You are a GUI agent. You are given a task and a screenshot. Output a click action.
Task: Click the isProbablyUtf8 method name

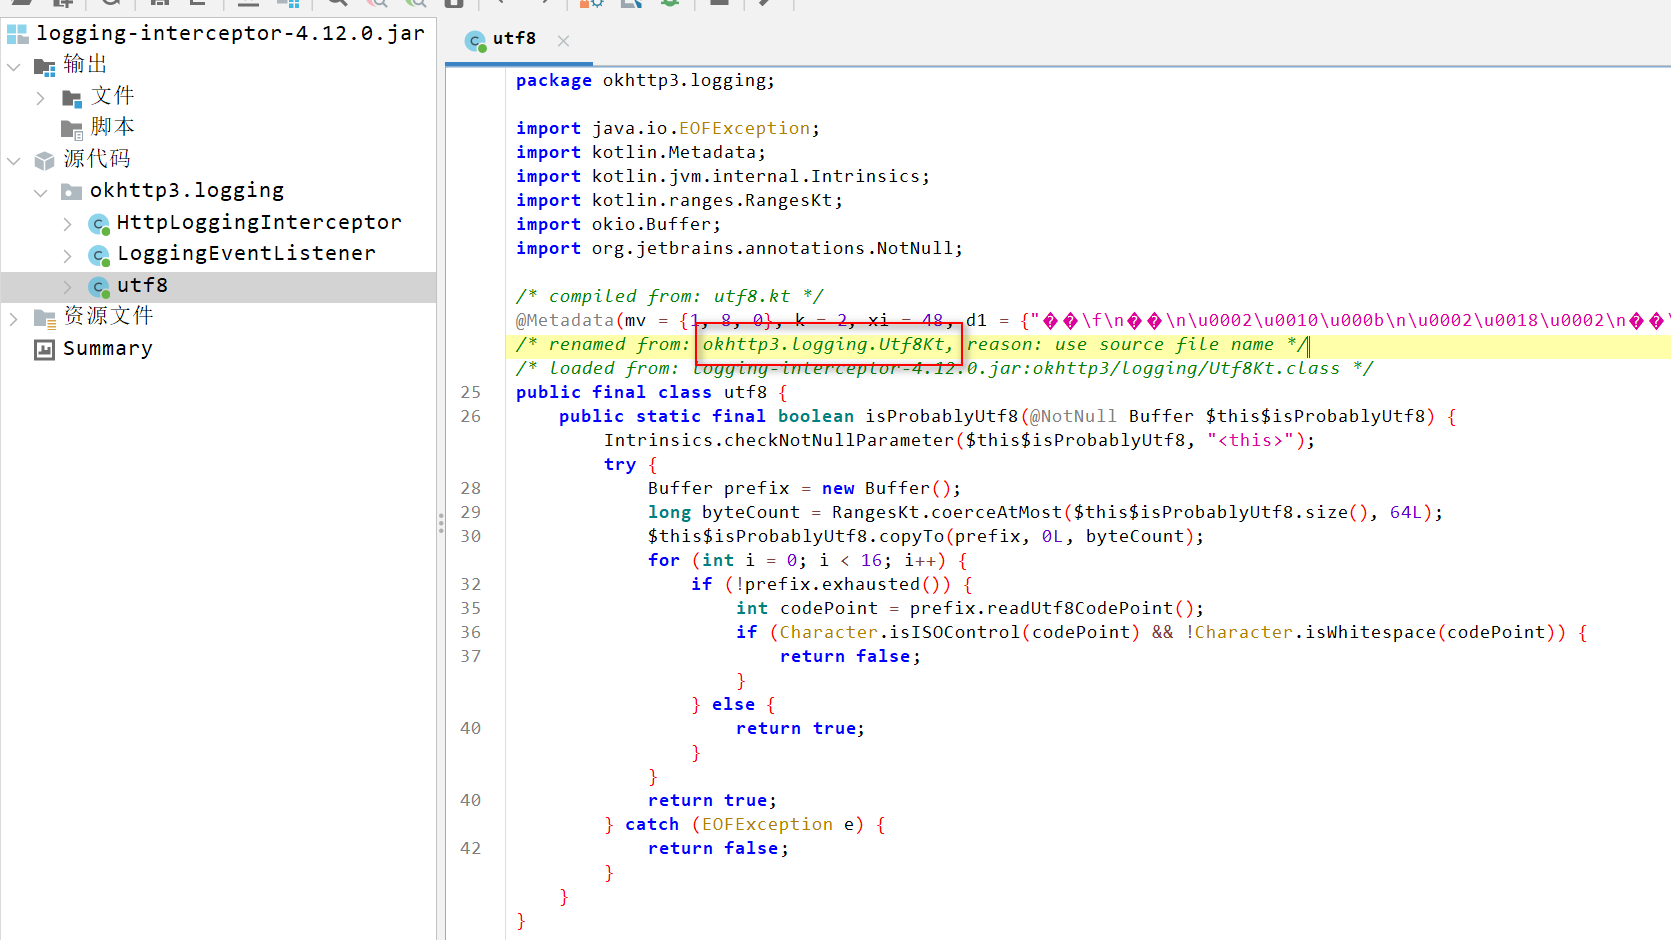(941, 416)
